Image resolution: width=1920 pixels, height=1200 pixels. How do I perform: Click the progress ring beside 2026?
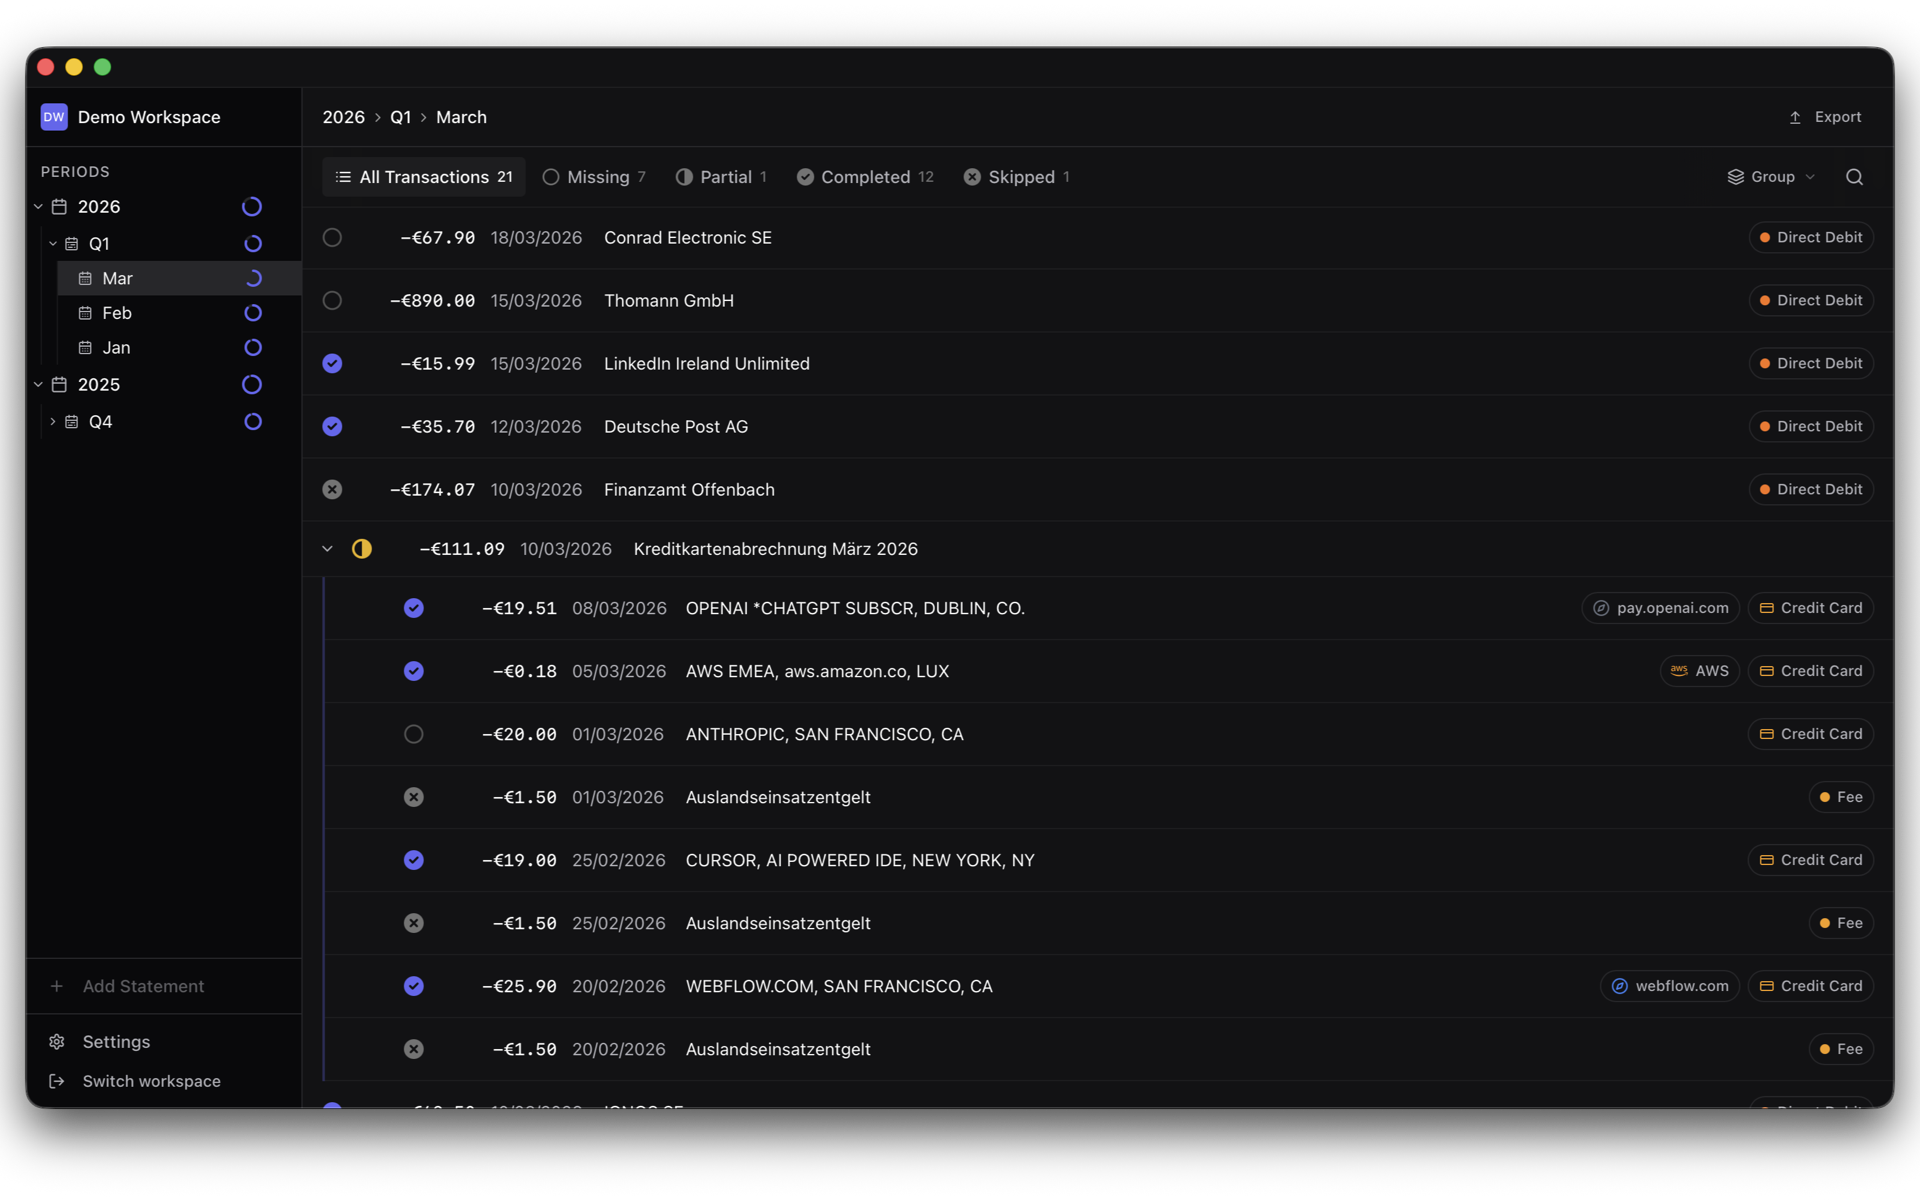[x=252, y=207]
